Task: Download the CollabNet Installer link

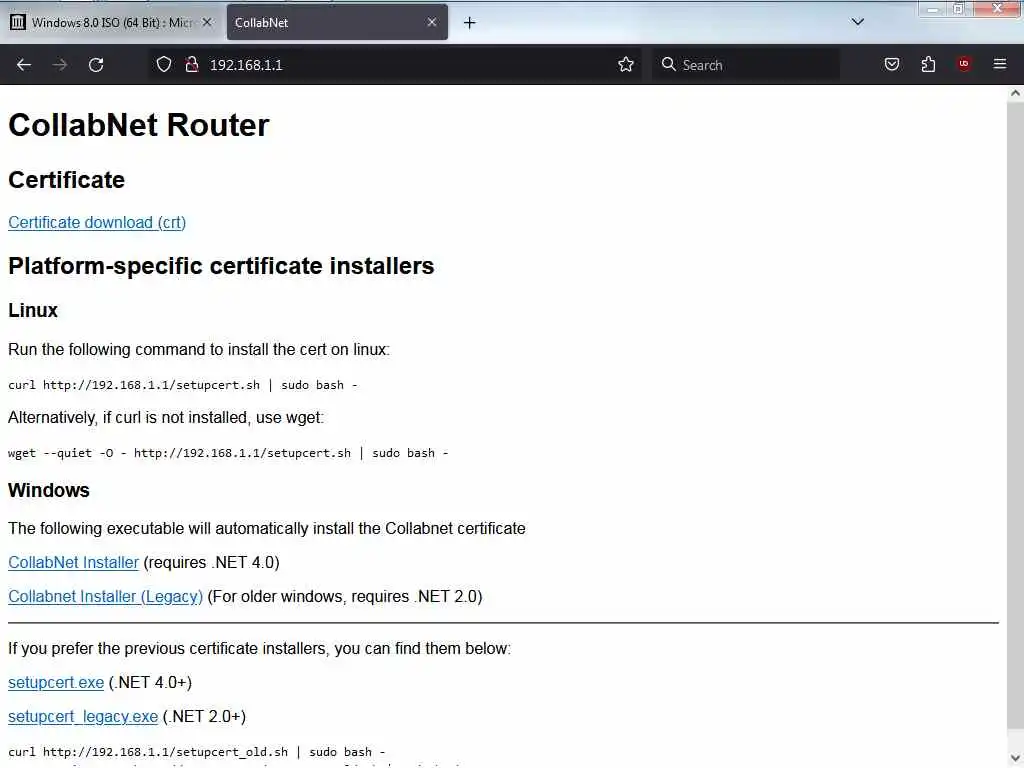Action: click(73, 563)
